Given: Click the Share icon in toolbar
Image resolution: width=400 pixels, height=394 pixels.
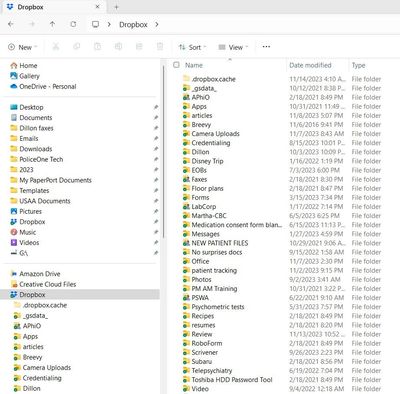Looking at the screenshot, I should click(x=139, y=47).
